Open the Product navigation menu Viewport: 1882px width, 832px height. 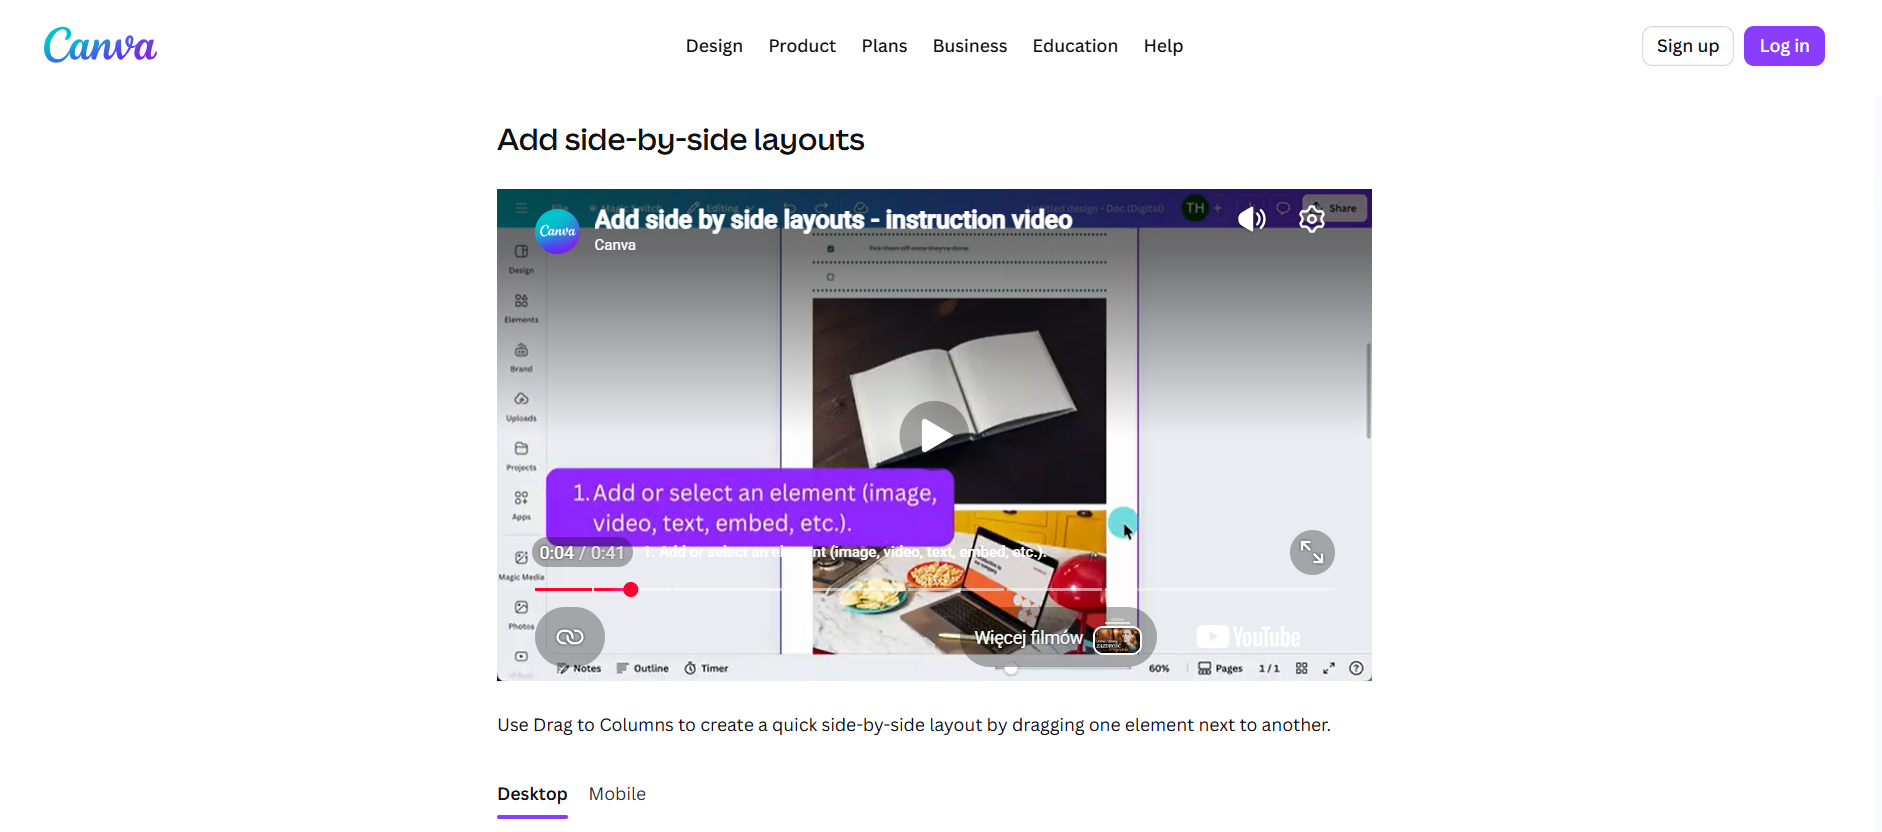(802, 46)
